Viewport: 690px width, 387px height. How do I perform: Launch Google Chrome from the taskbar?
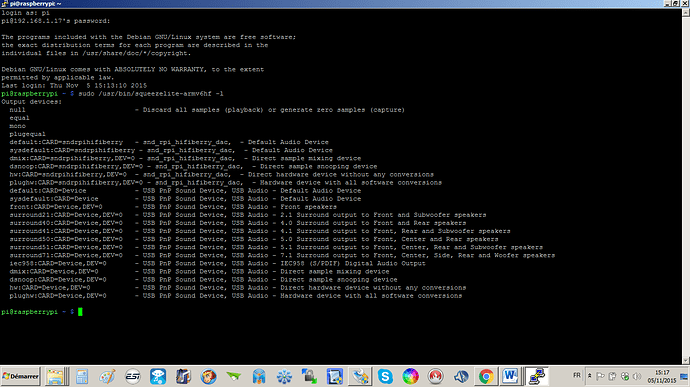(486, 376)
